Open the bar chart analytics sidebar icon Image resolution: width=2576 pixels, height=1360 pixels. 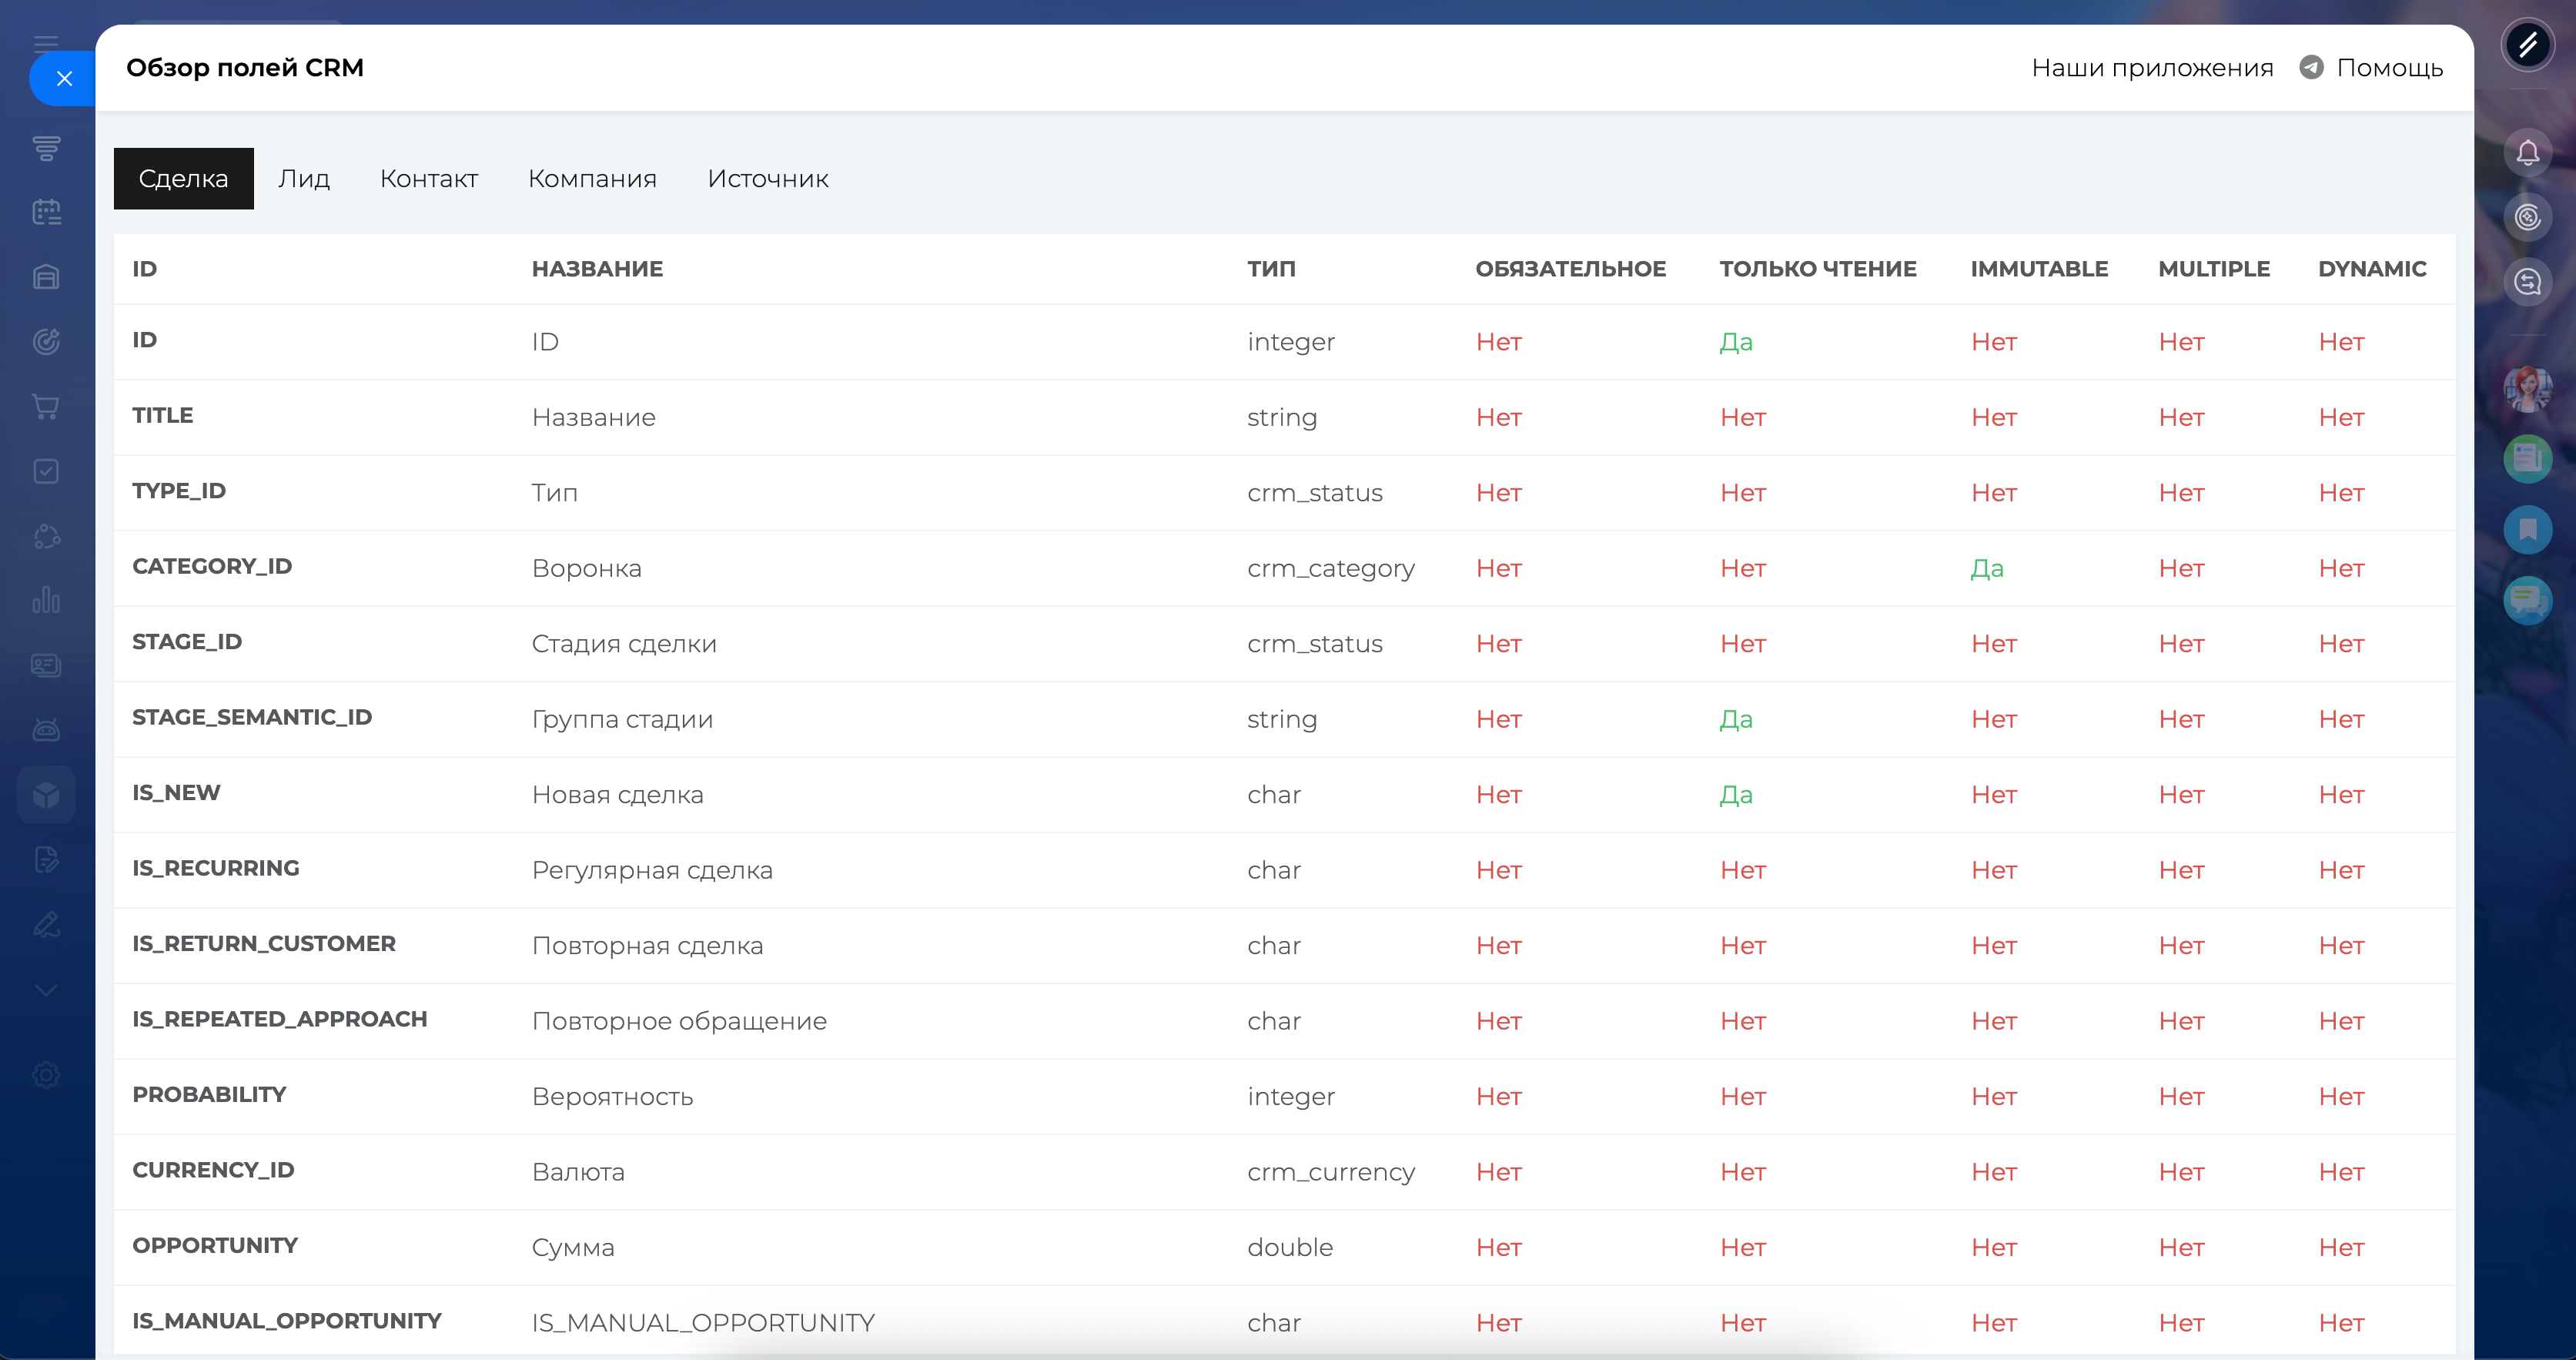(x=46, y=600)
